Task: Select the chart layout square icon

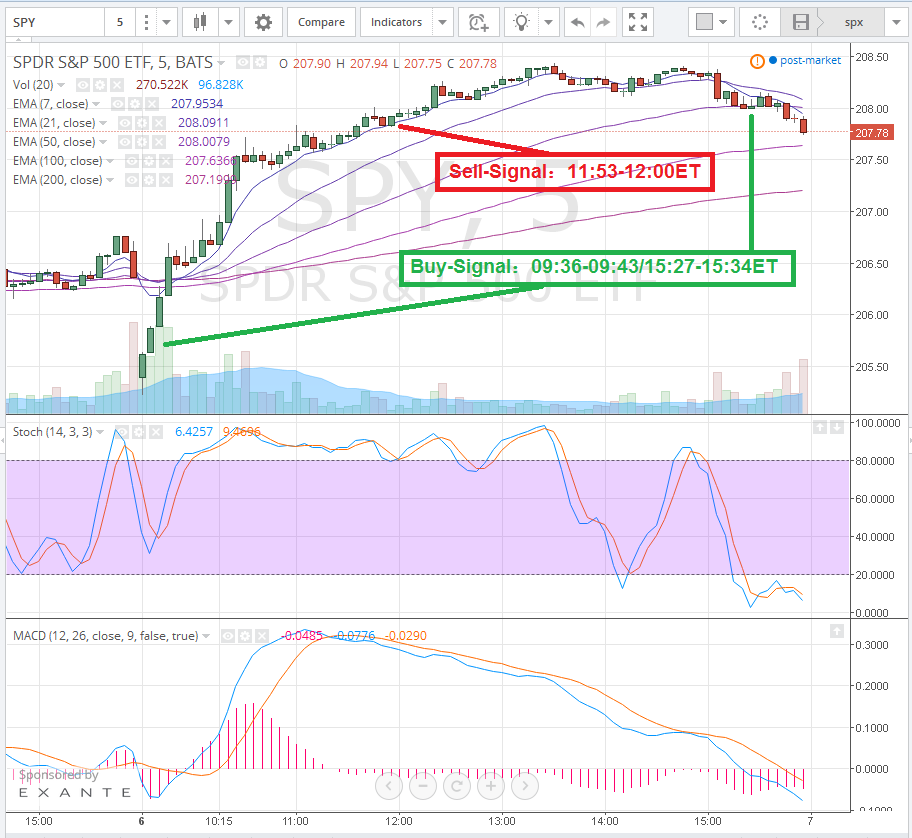Action: (x=705, y=22)
